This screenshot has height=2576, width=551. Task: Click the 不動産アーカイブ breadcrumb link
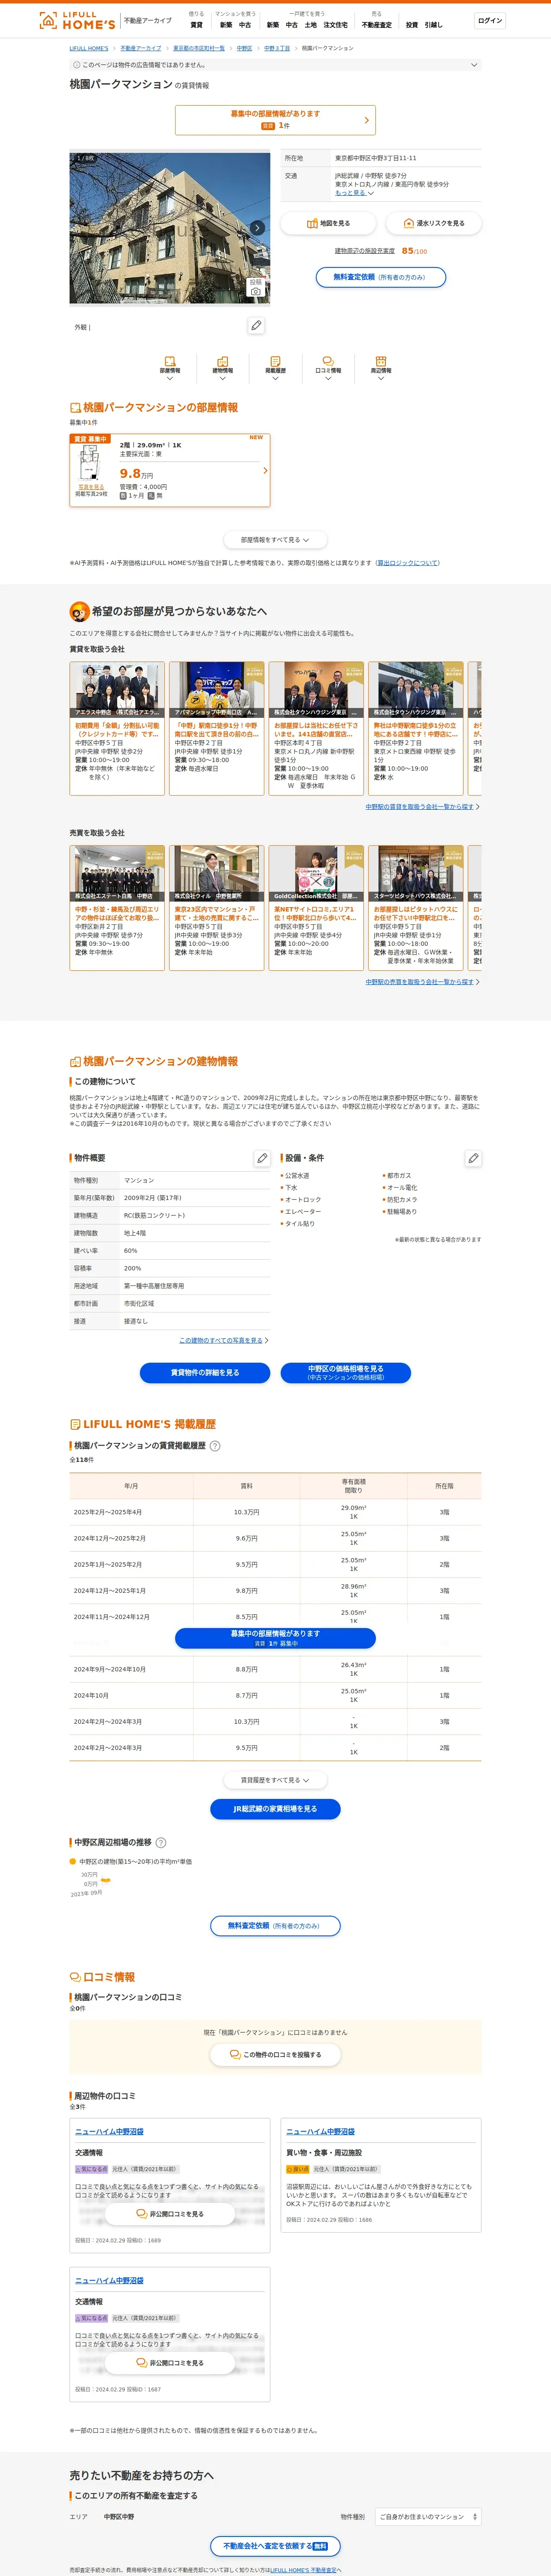141,48
